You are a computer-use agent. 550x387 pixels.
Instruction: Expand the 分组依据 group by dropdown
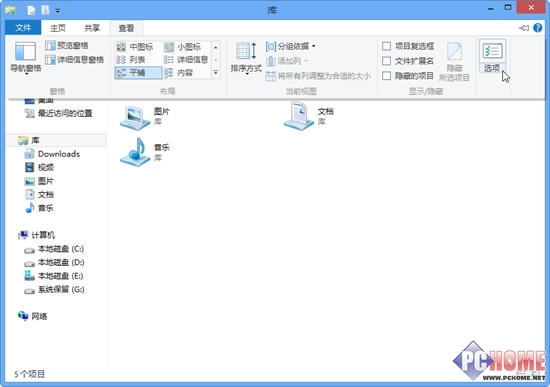click(x=291, y=46)
